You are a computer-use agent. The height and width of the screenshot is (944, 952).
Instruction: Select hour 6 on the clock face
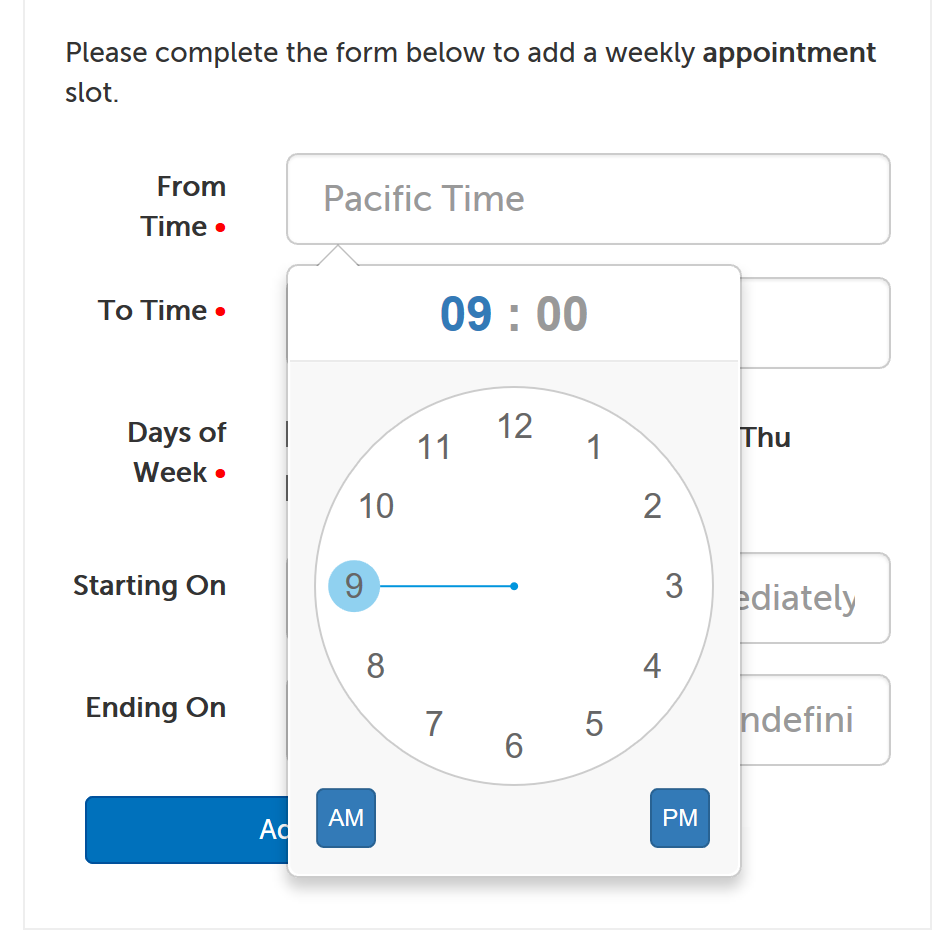click(513, 746)
